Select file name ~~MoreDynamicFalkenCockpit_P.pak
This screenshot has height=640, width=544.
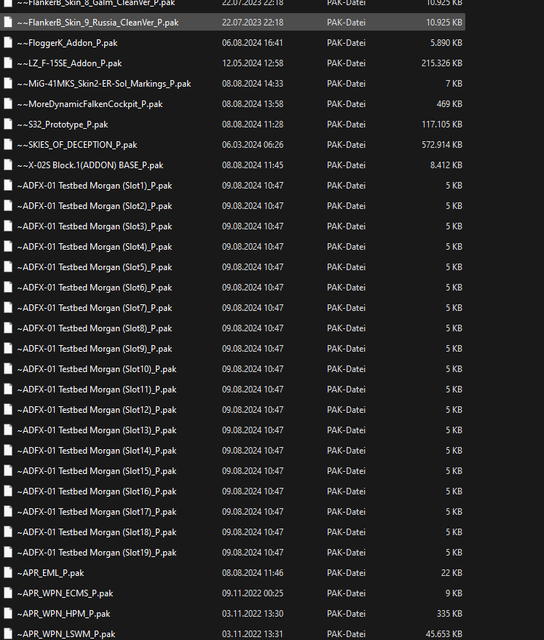pos(90,104)
